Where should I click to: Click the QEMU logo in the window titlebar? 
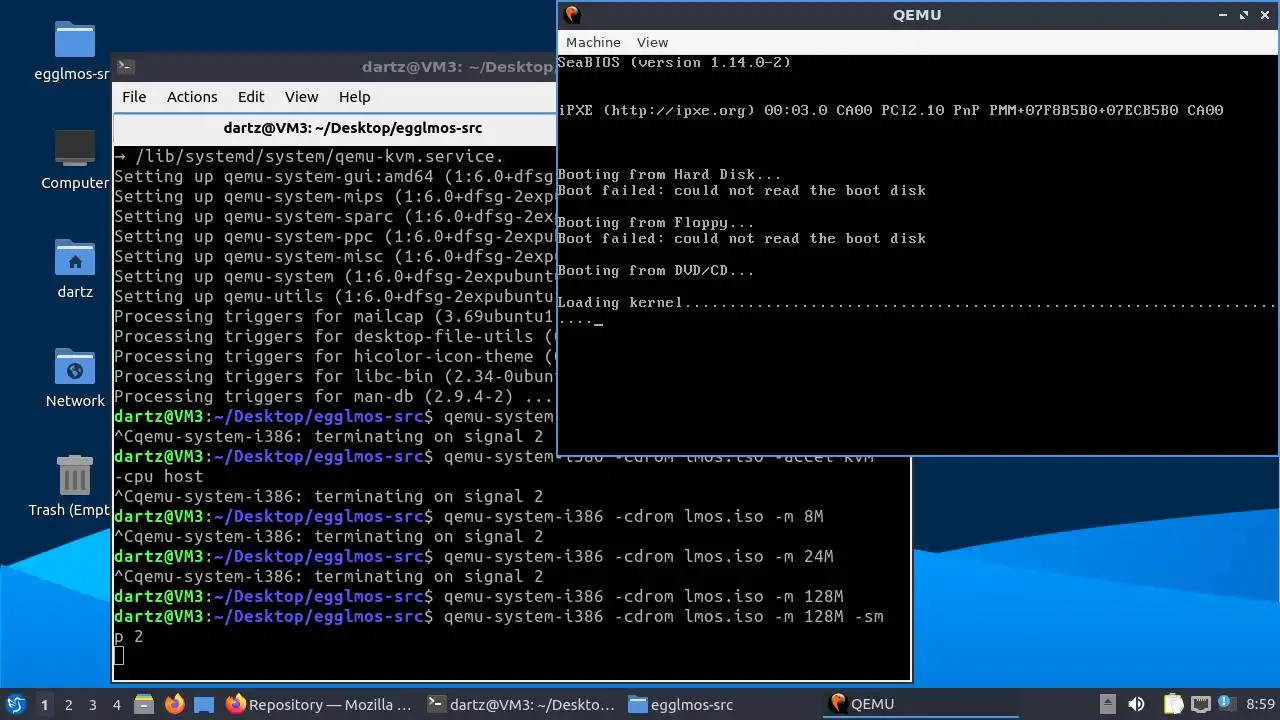(x=572, y=14)
